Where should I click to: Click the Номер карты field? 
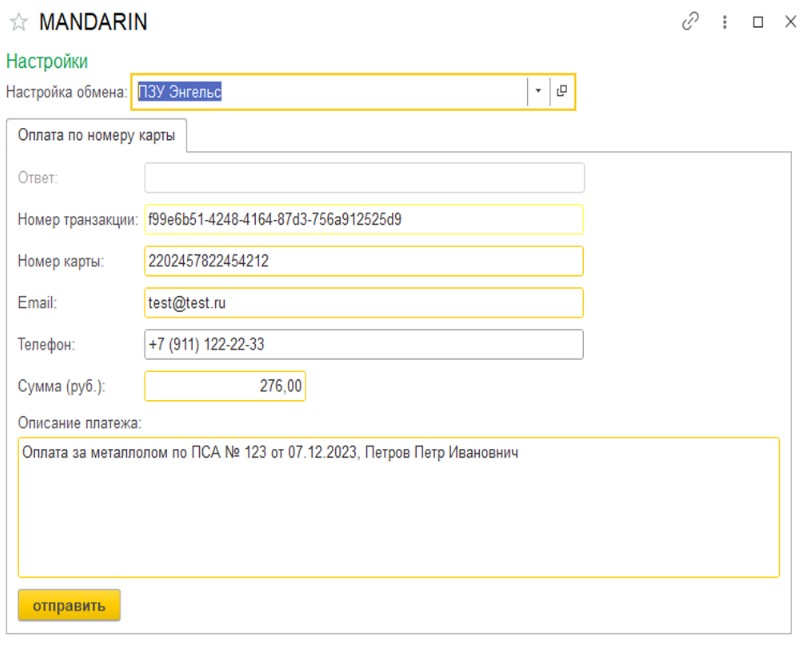point(364,261)
